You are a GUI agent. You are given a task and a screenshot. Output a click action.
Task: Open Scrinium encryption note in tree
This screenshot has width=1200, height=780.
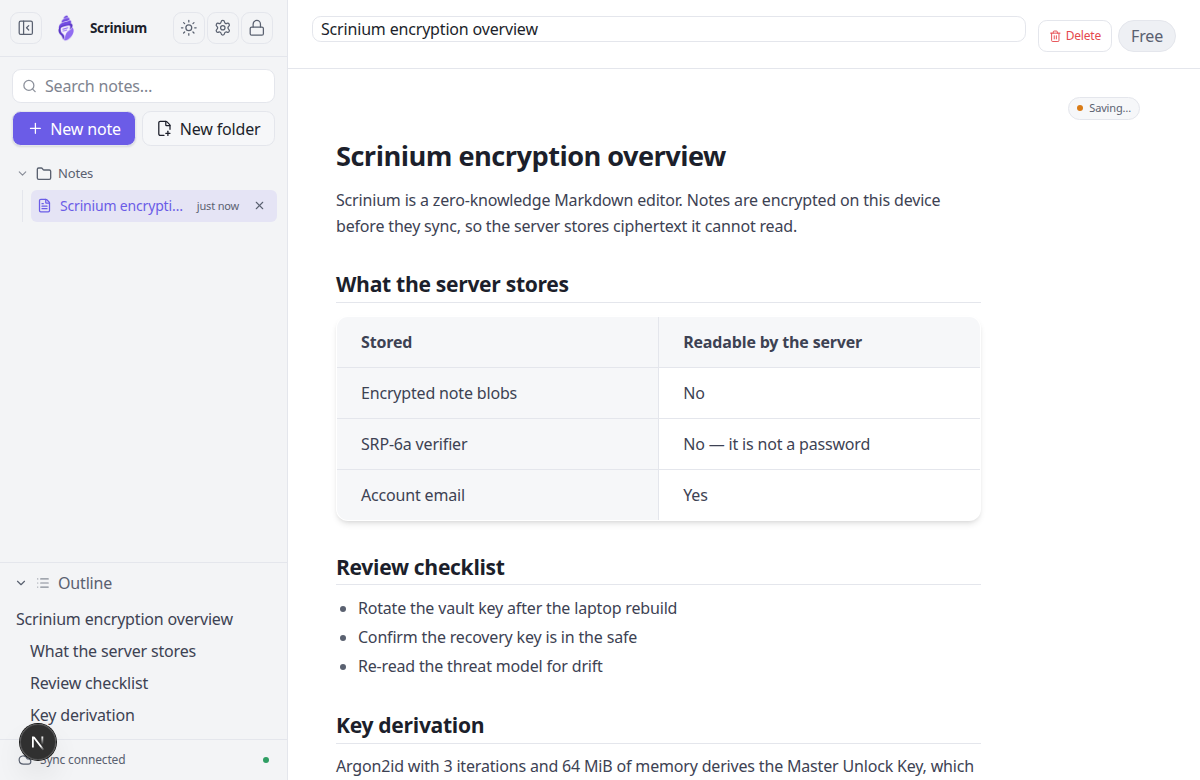(x=154, y=206)
